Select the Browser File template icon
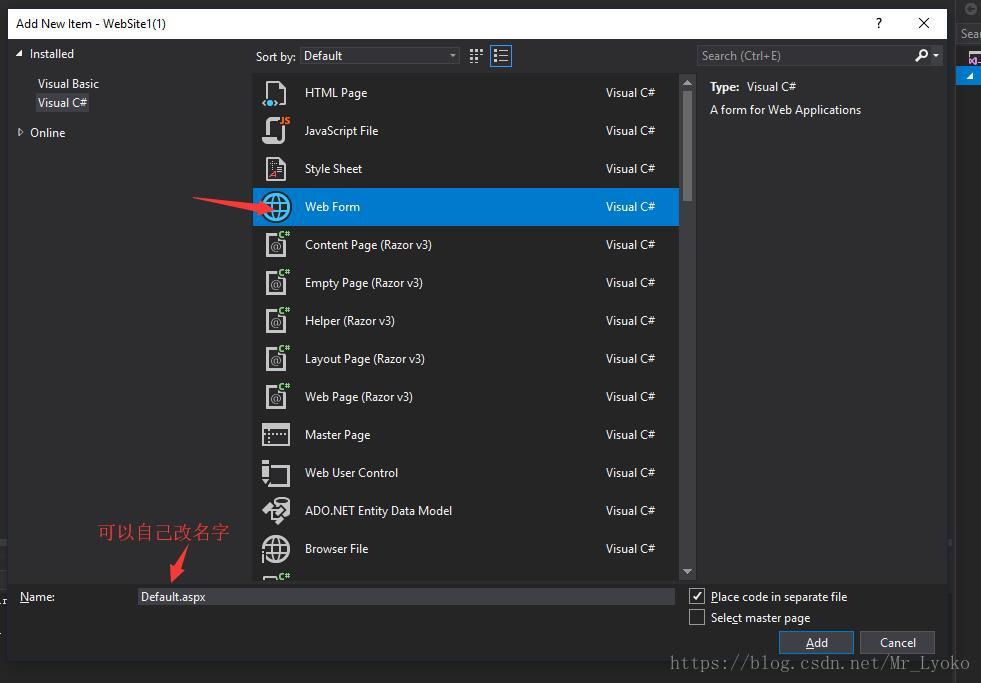 pos(276,549)
